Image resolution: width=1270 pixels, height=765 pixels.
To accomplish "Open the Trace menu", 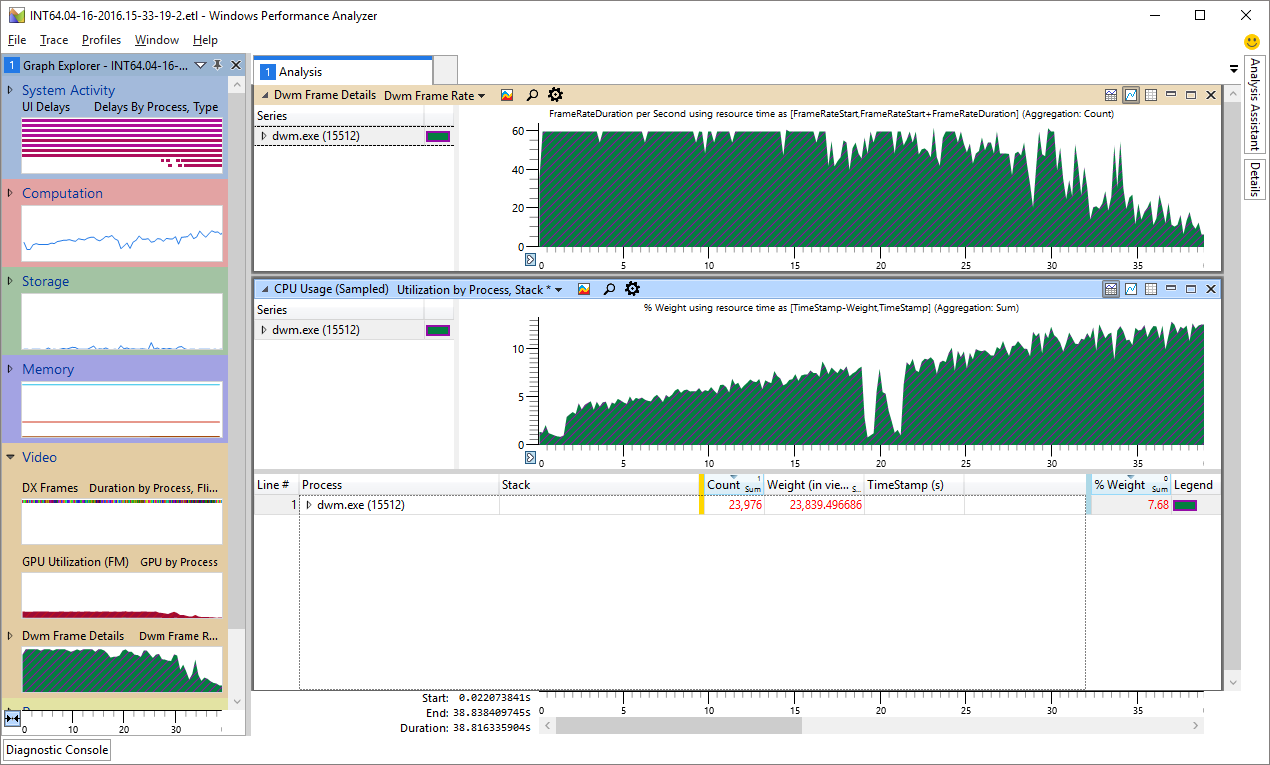I will [x=54, y=40].
